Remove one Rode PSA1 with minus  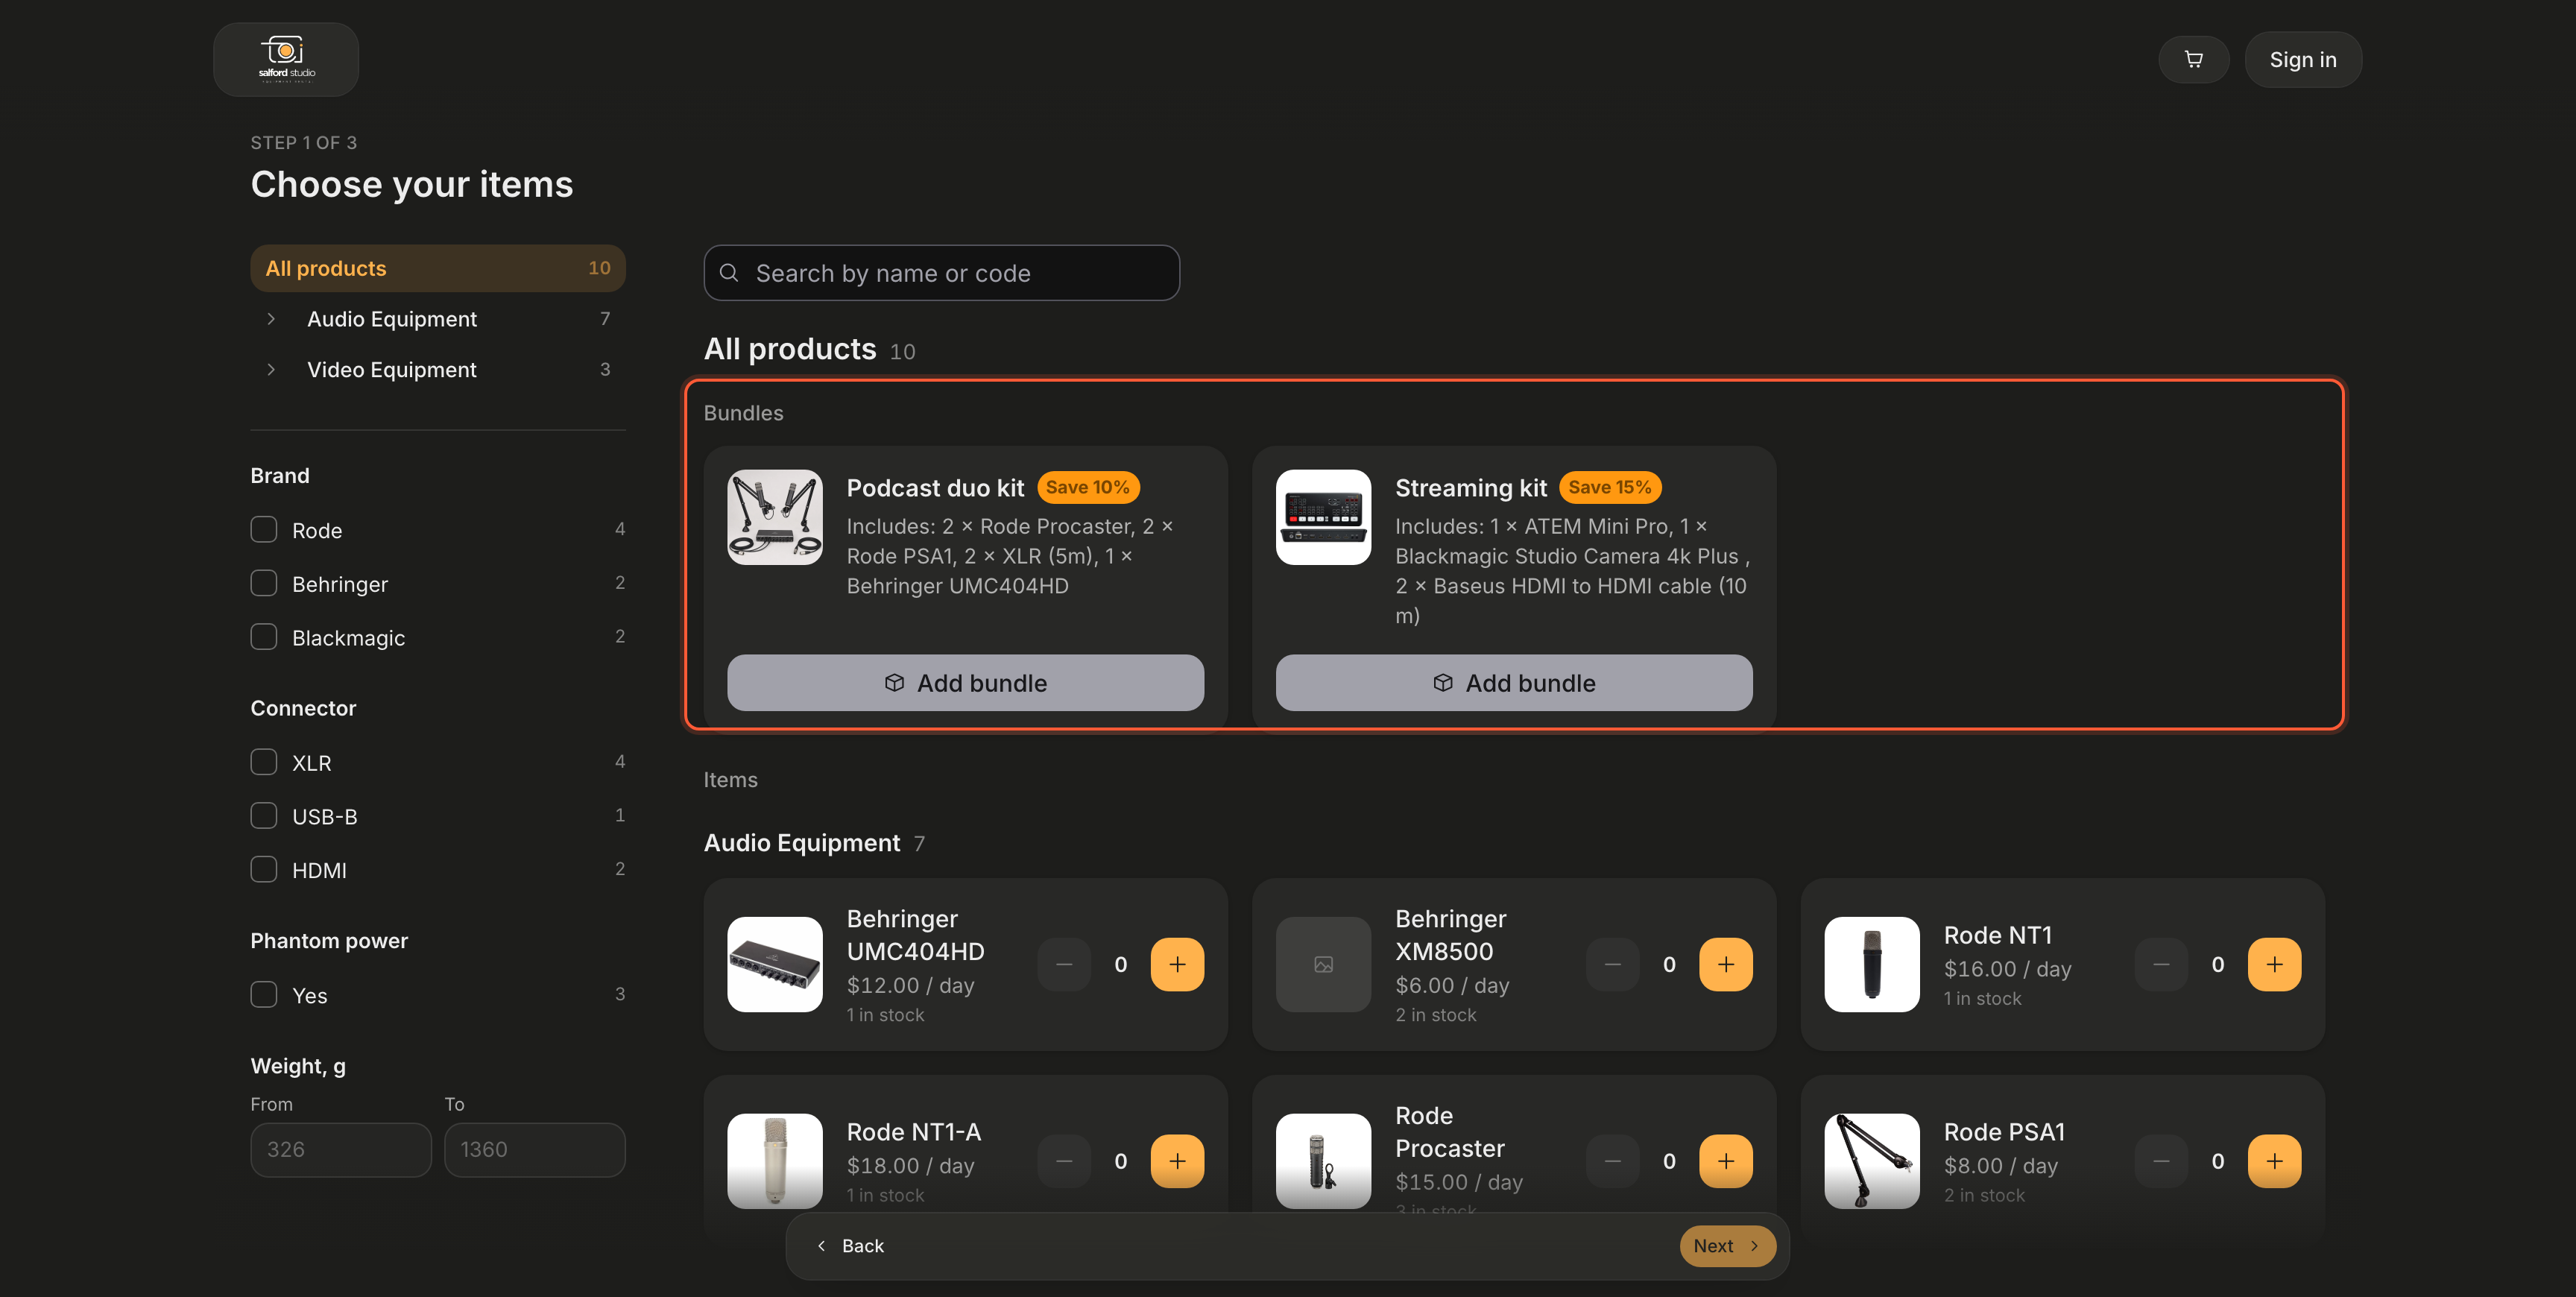point(2161,1161)
